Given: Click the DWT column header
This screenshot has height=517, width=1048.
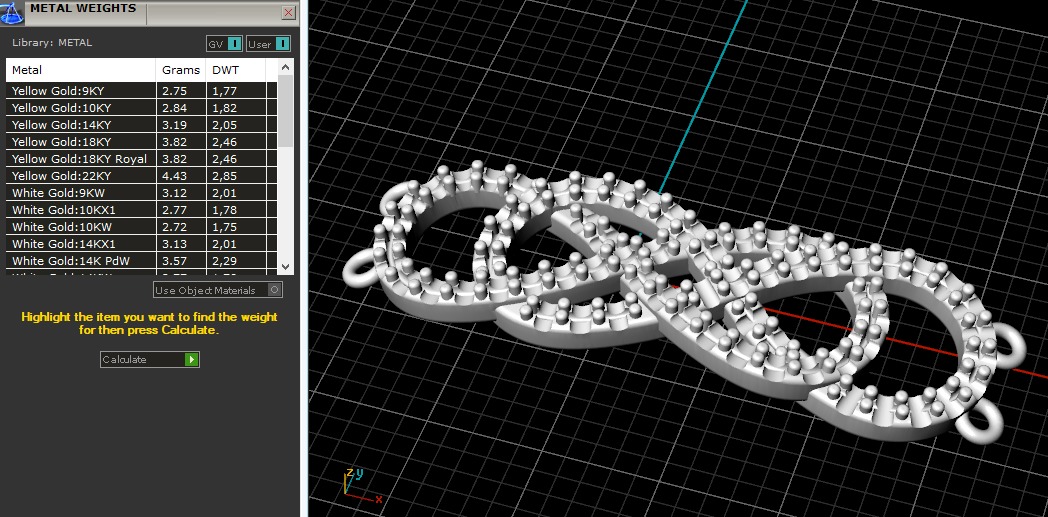Looking at the screenshot, I should (x=236, y=70).
